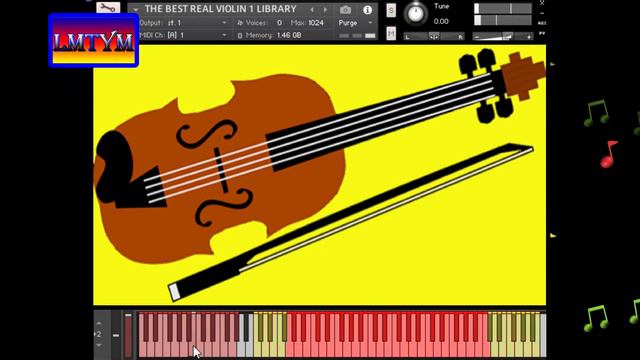
Task: Open the MIDI Ch [A] 1 dropdown
Action: [183, 35]
